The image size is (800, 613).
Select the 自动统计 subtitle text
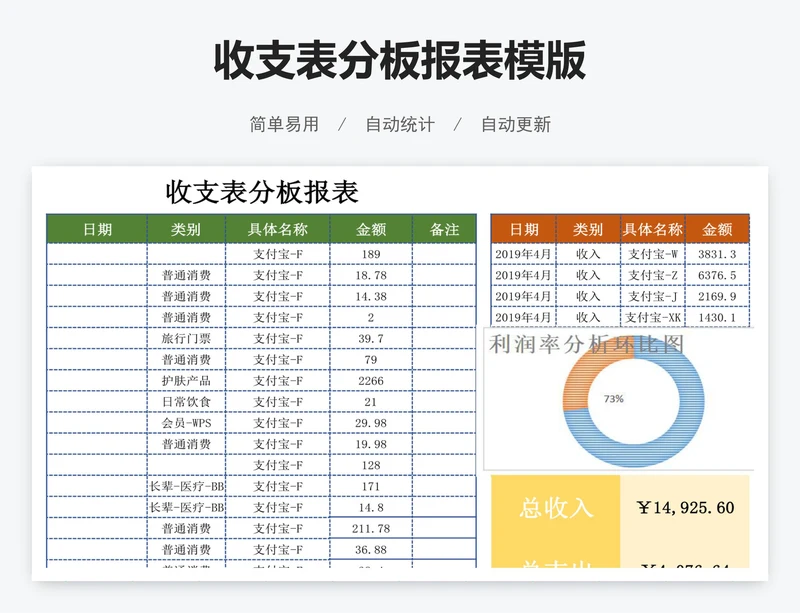[400, 124]
